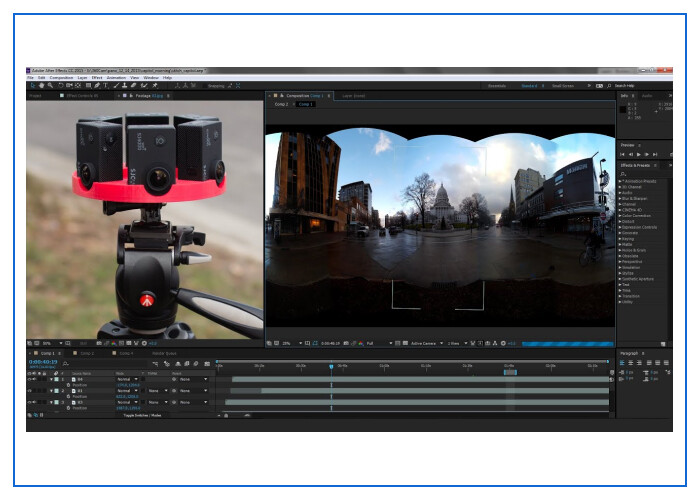The image size is (700, 500).
Task: Hide layer 3 (03) with its eye icon
Action: coord(29,402)
